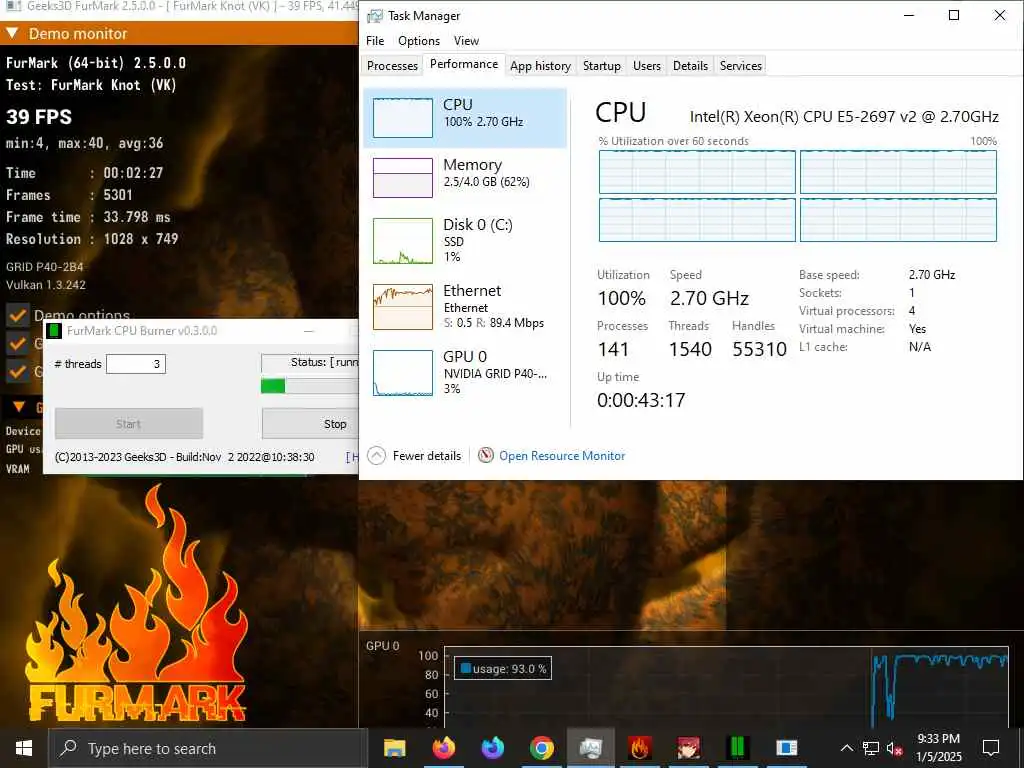Collapse the orange triangle above Device label
1024x768 pixels.
[19, 407]
